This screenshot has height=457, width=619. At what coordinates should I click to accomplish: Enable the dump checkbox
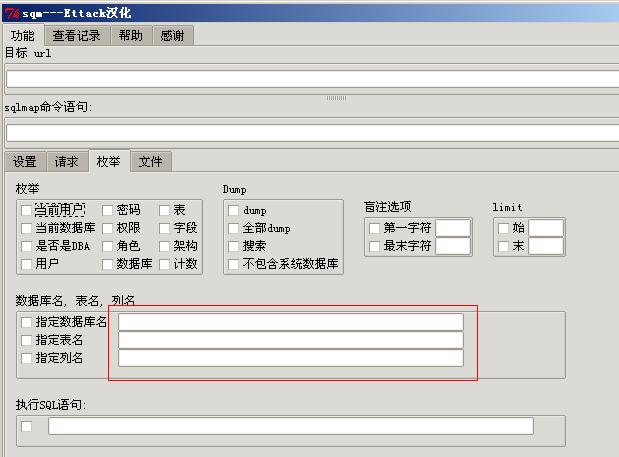(233, 210)
